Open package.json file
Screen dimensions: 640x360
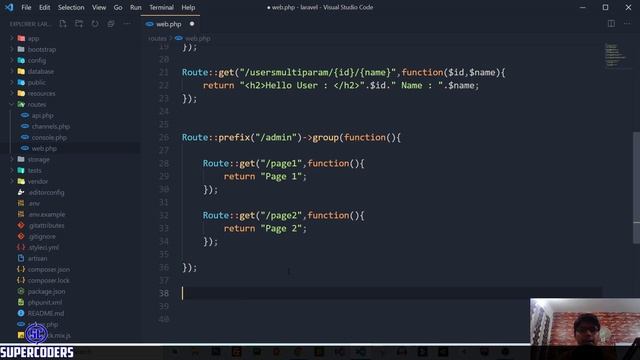coord(46,291)
